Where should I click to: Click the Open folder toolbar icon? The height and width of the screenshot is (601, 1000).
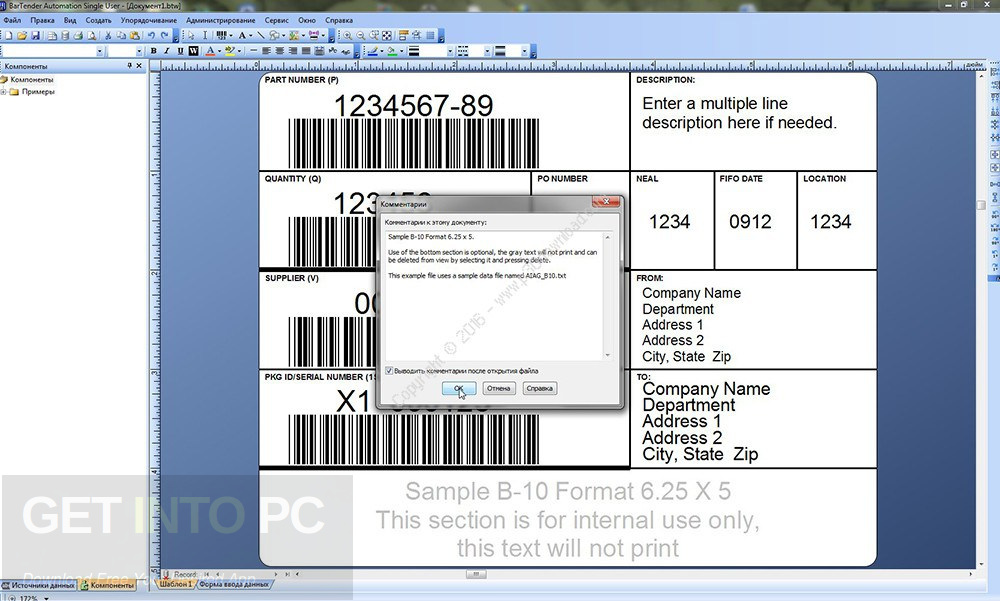point(22,36)
